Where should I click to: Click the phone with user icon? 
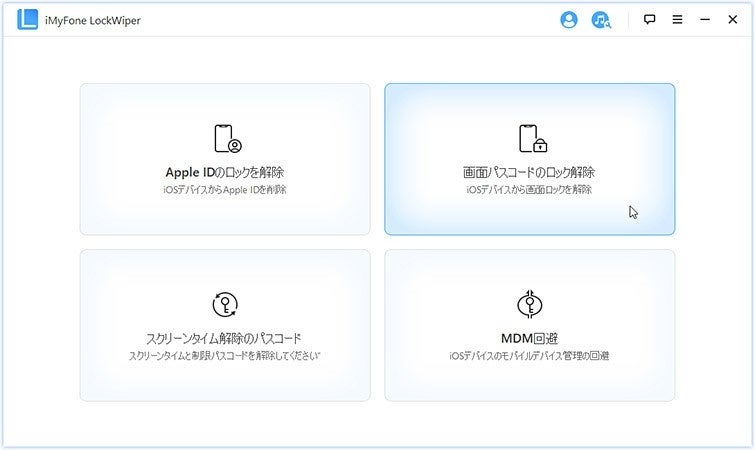point(228,139)
